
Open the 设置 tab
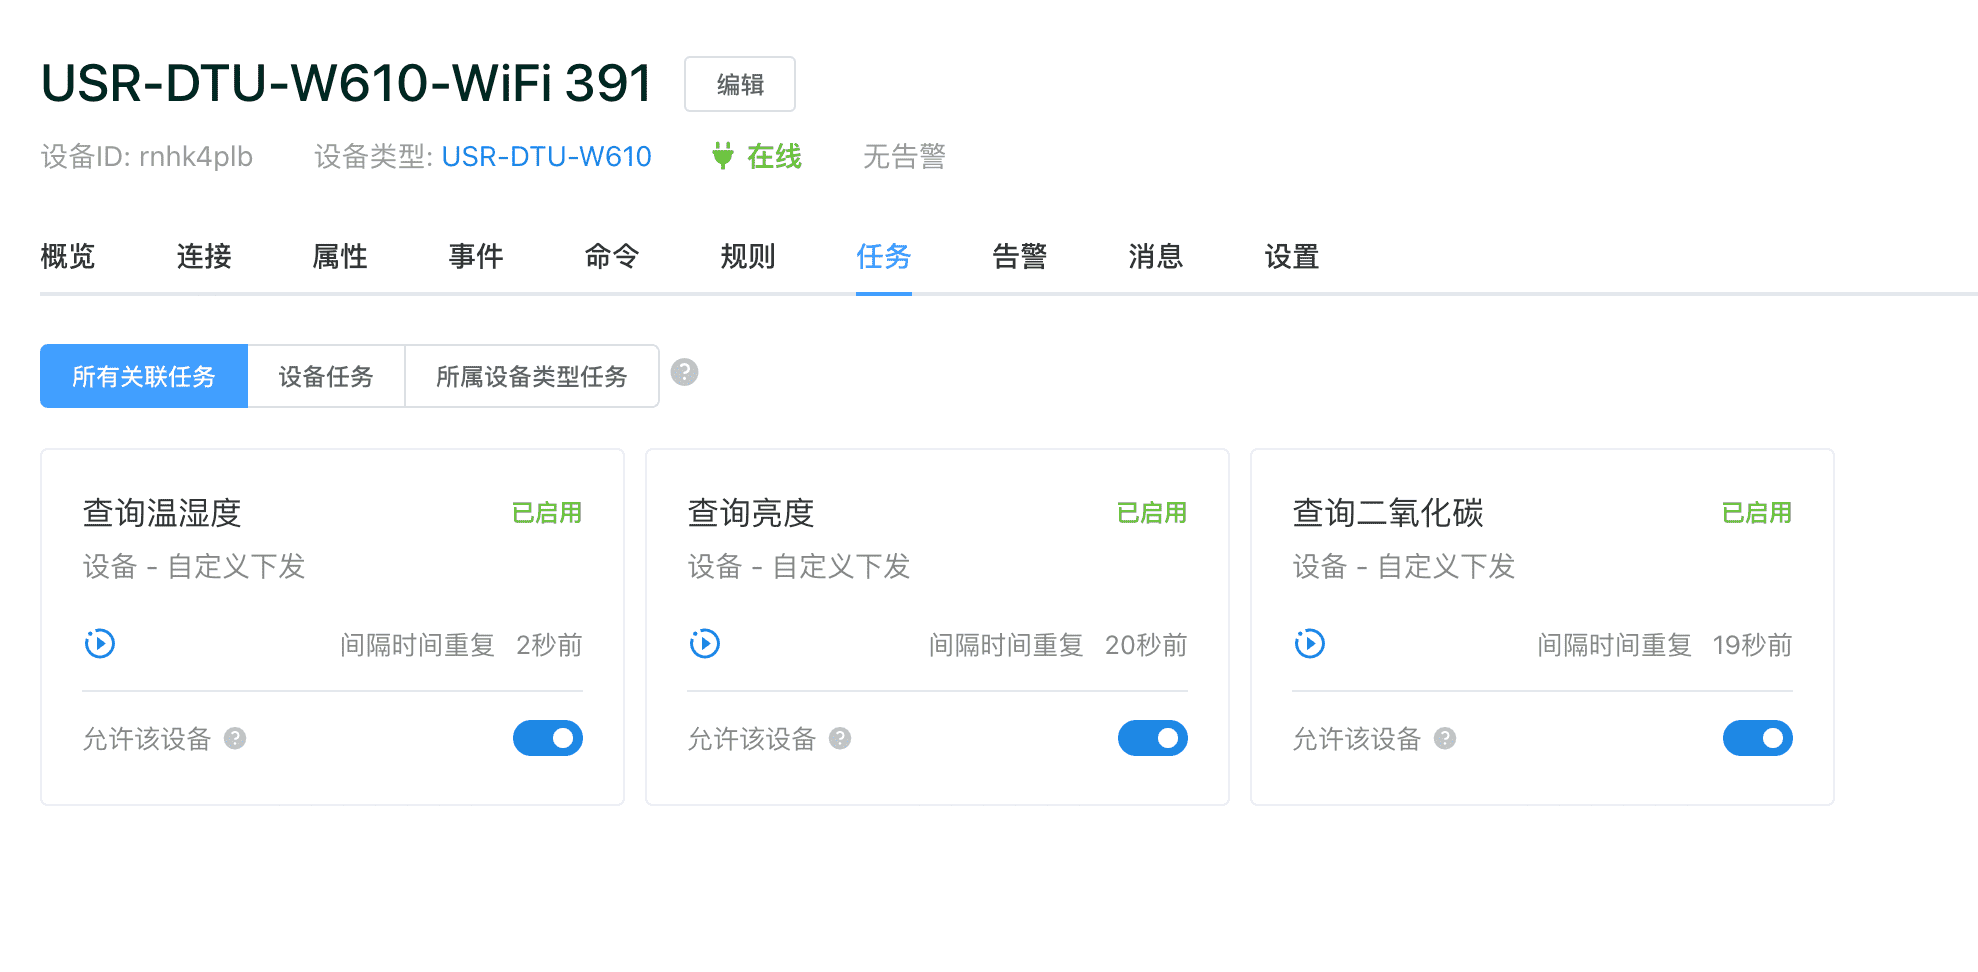click(1292, 257)
